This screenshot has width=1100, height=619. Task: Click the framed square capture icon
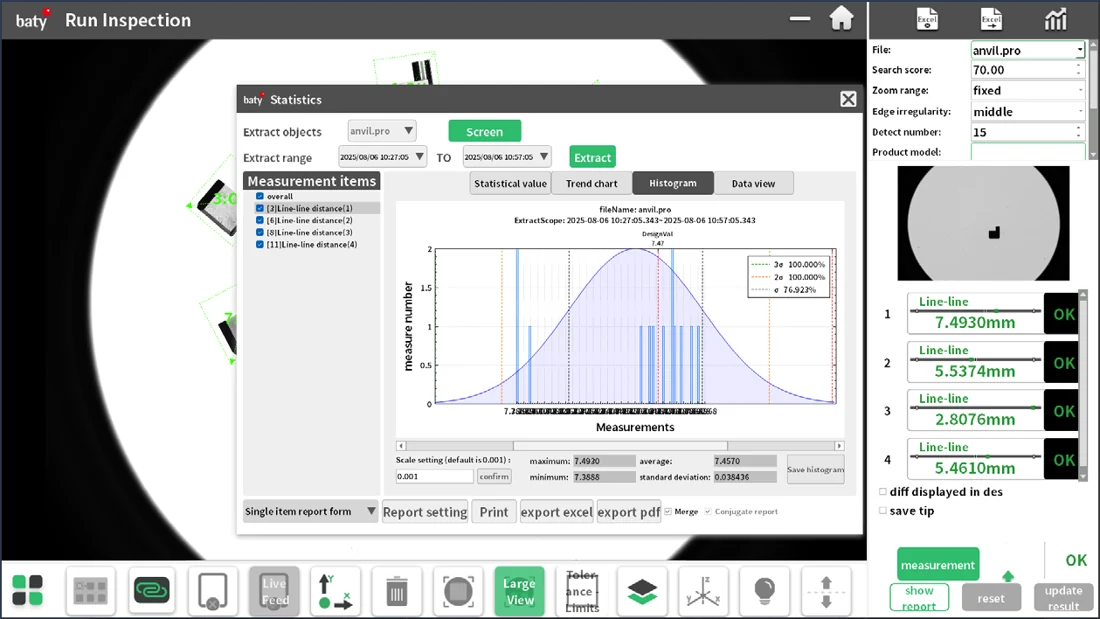click(x=457, y=591)
